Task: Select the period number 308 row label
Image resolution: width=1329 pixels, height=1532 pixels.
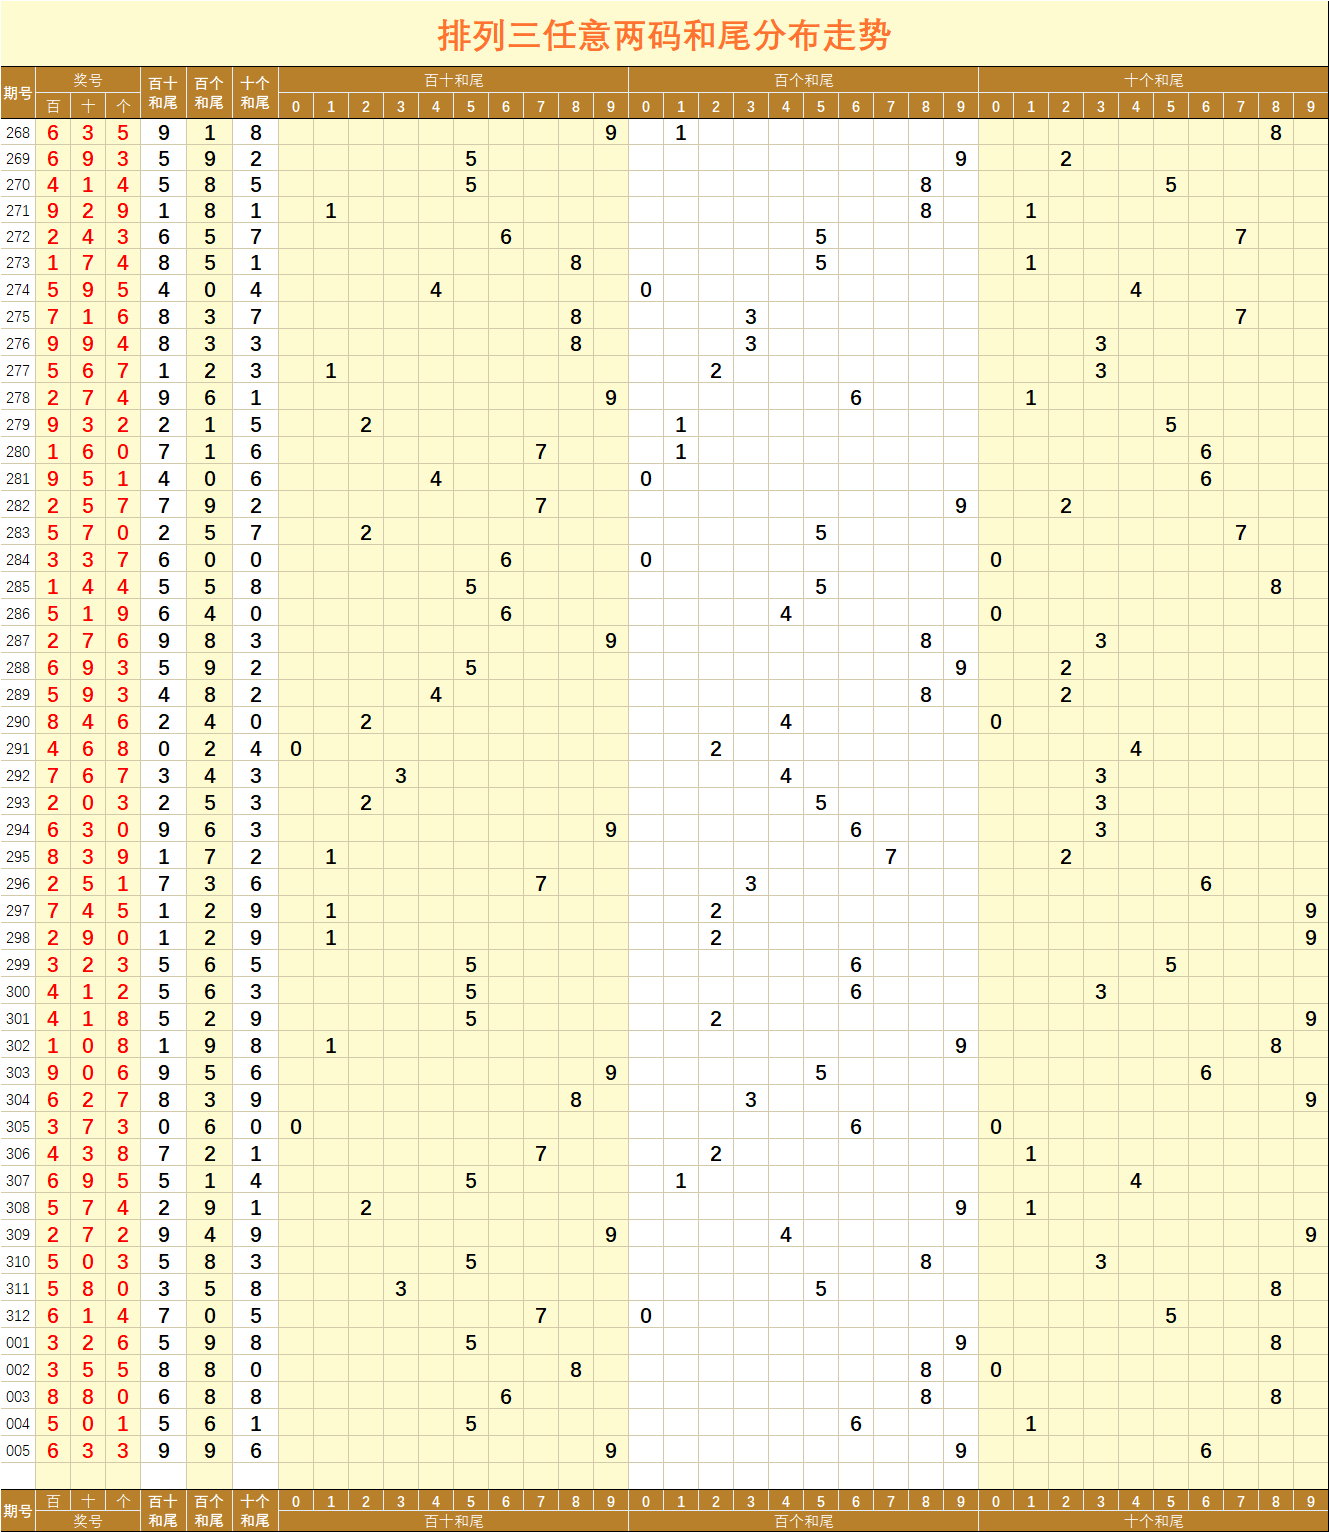Action: point(18,1208)
